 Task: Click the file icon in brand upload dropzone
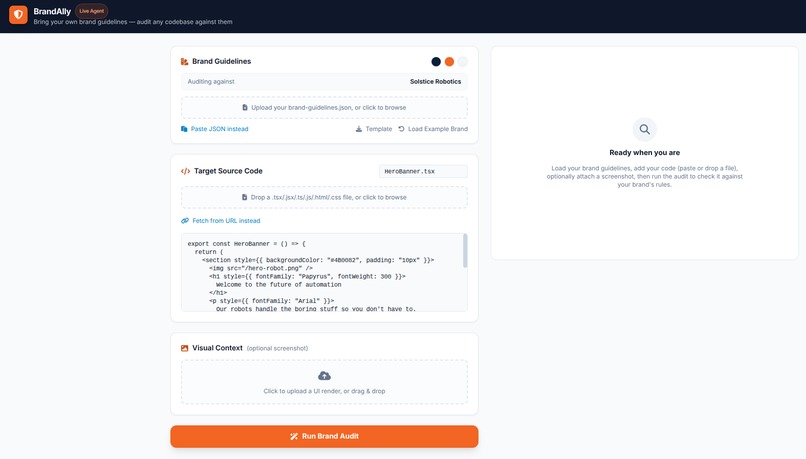[245, 108]
